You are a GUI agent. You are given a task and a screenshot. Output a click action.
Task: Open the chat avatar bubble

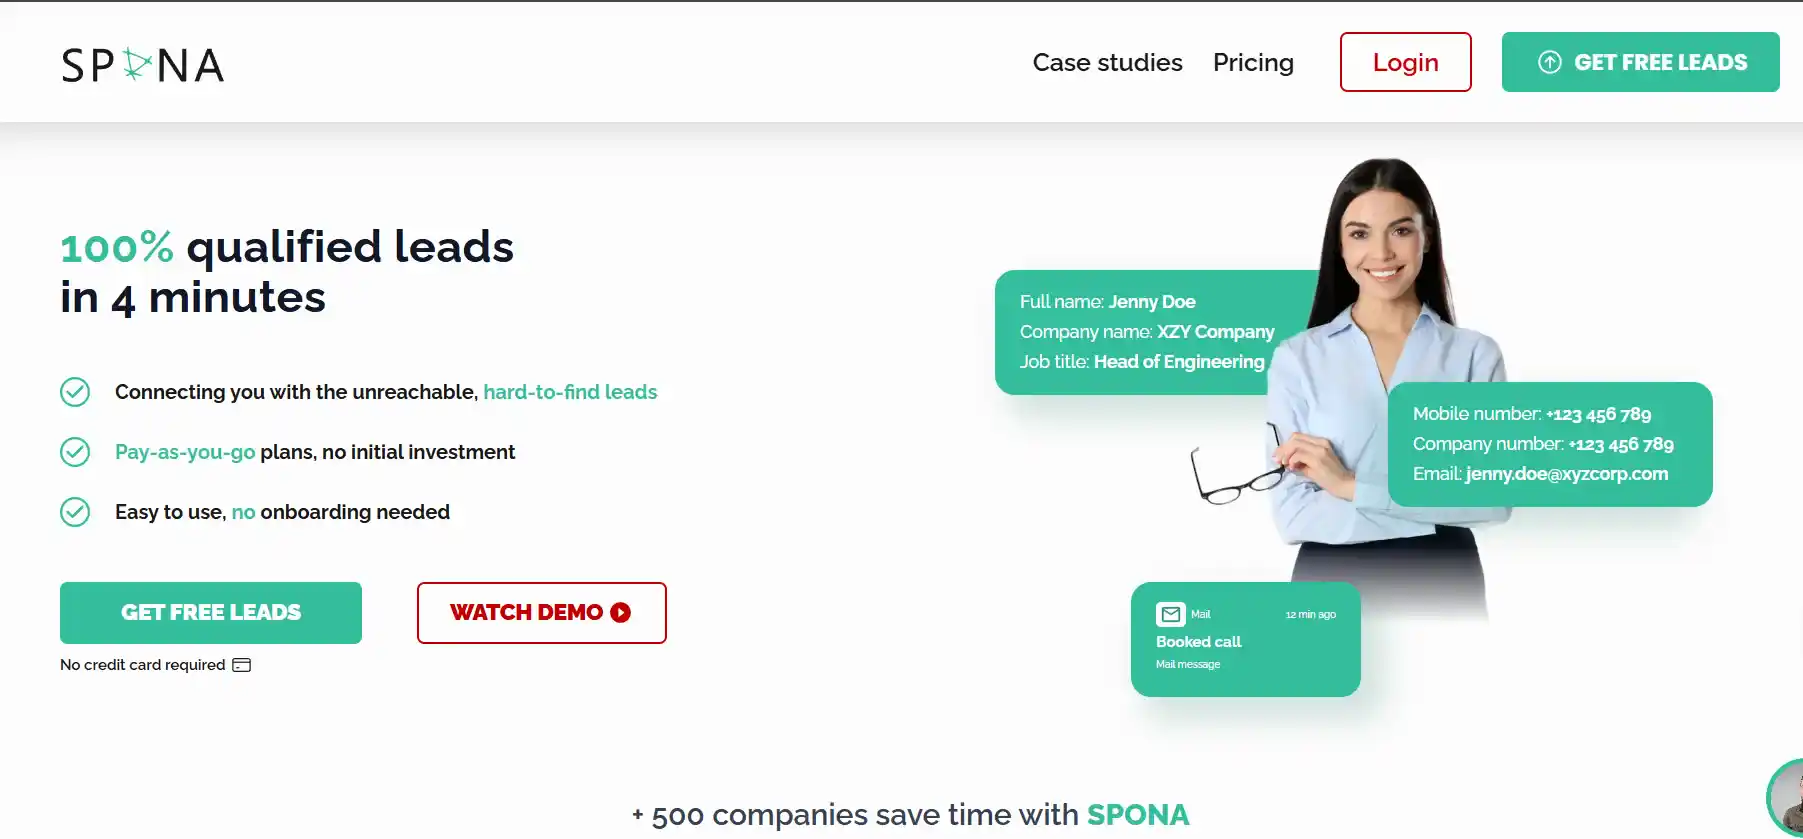[x=1788, y=798]
